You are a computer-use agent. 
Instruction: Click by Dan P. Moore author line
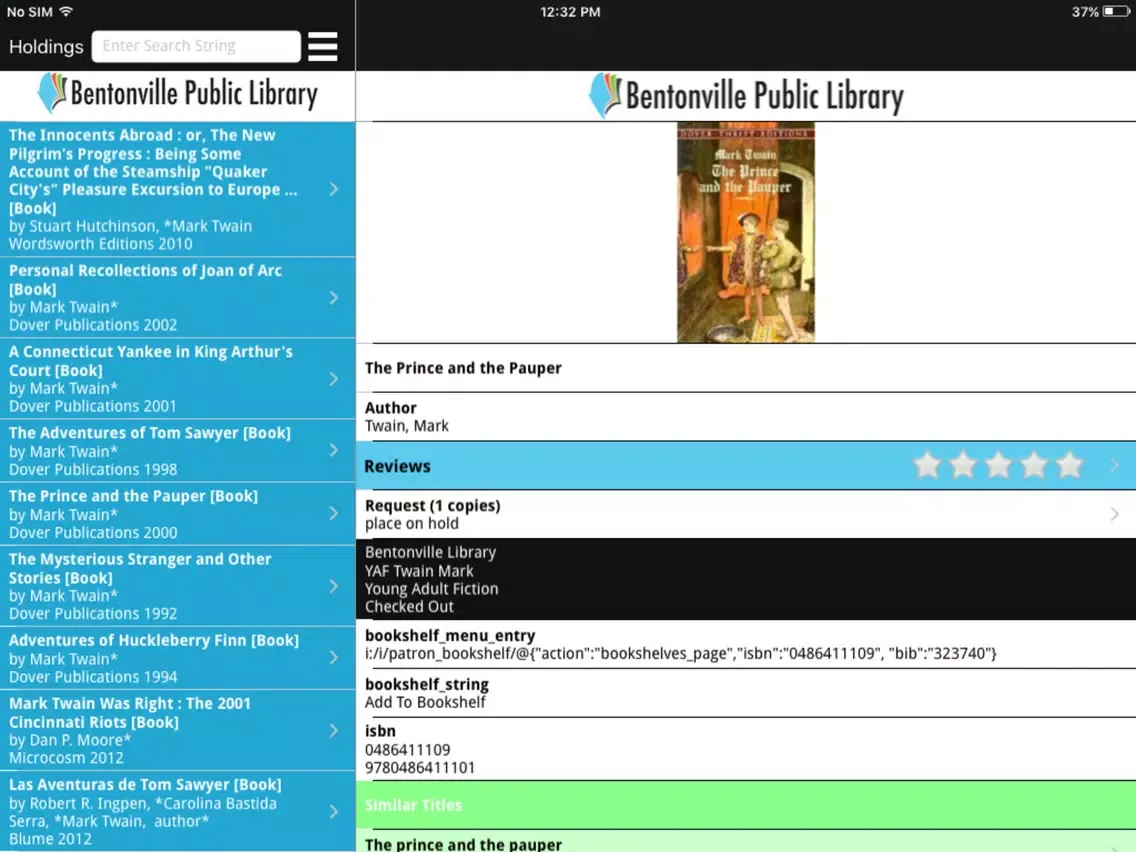click(x=70, y=740)
